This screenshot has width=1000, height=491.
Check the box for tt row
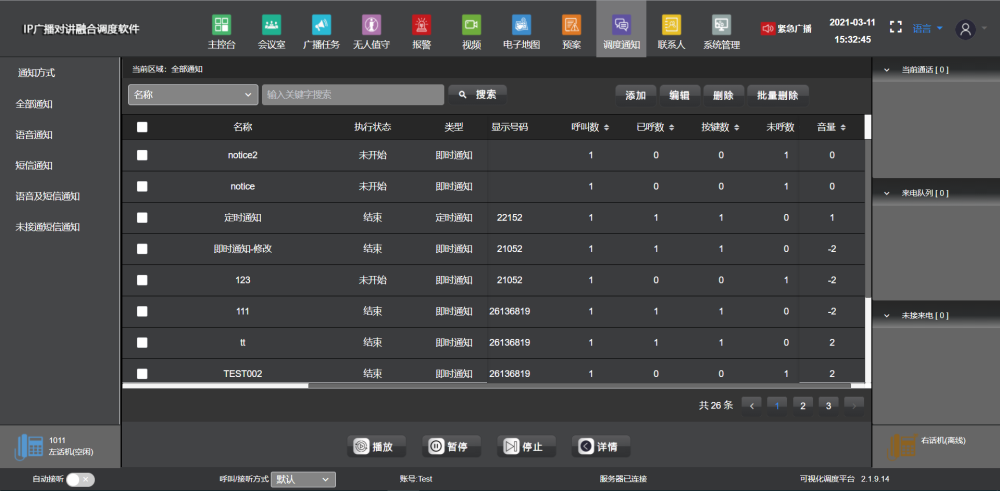click(142, 342)
